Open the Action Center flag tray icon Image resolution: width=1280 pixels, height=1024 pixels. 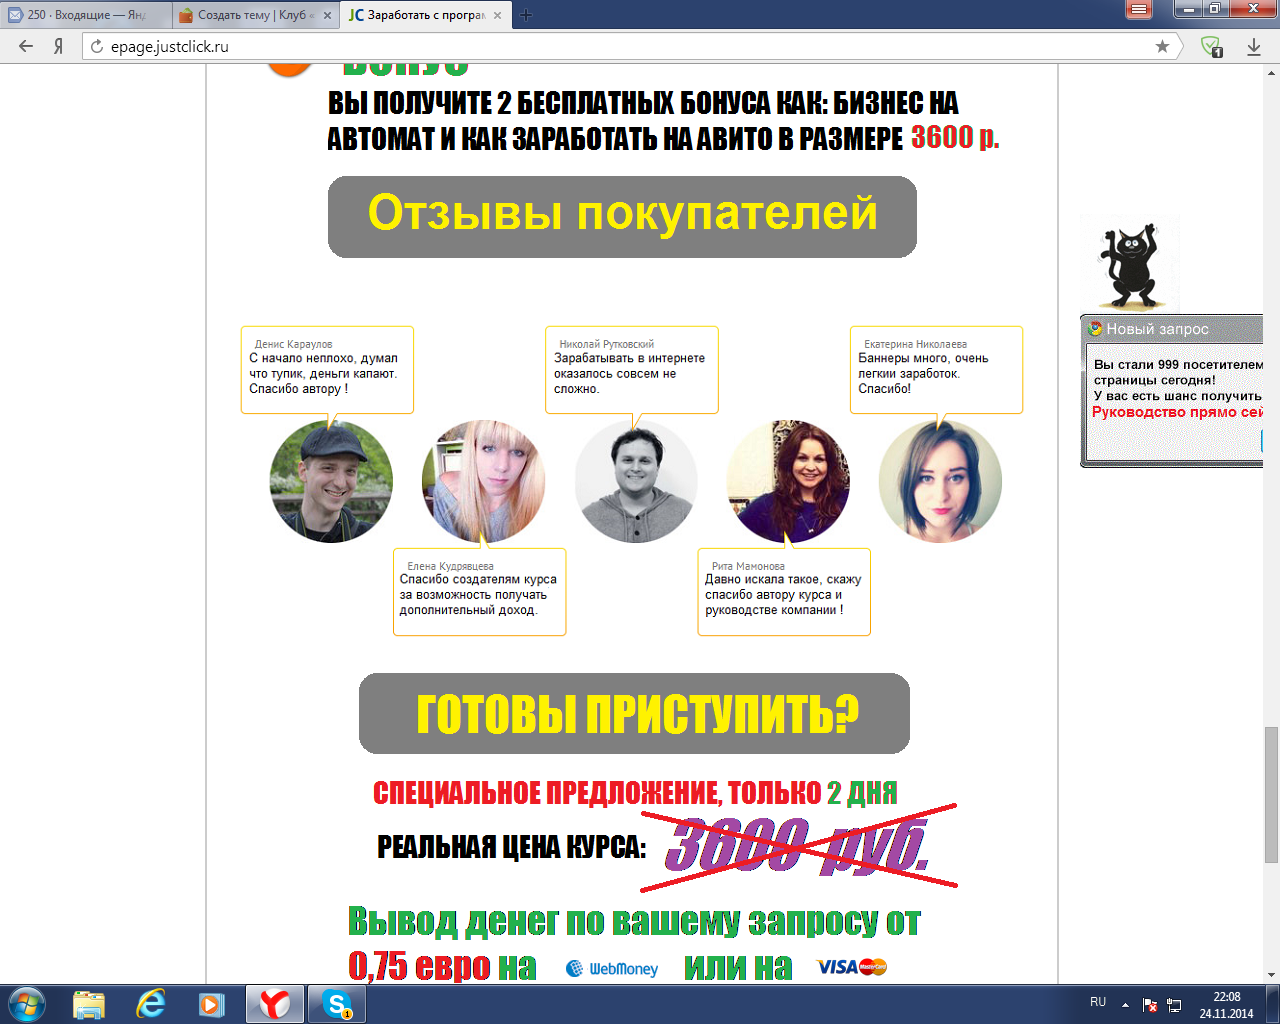(x=1150, y=1004)
